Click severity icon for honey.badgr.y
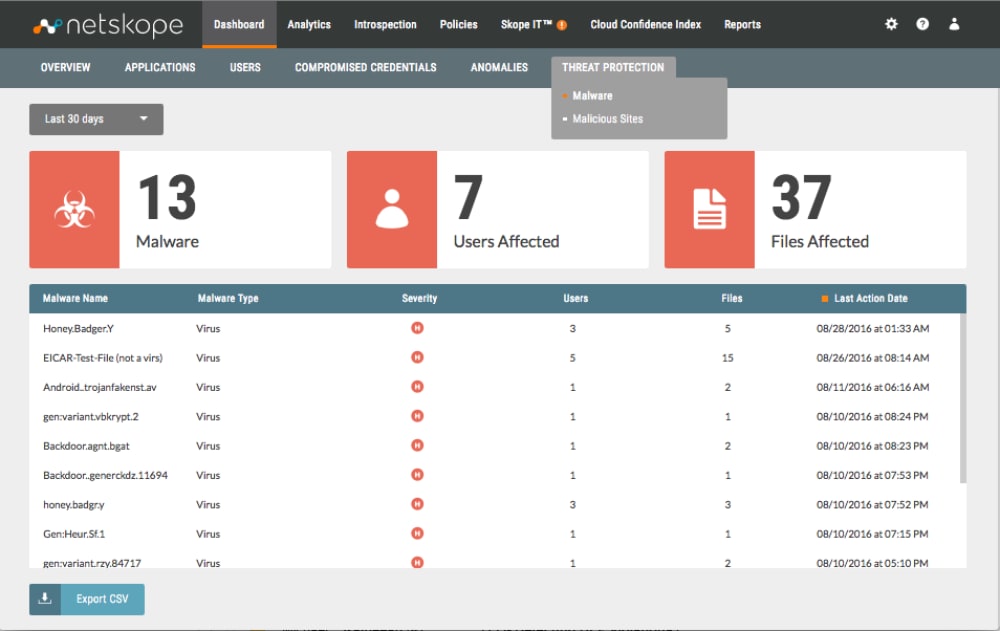The width and height of the screenshot is (1000, 631). pyautogui.click(x=417, y=505)
